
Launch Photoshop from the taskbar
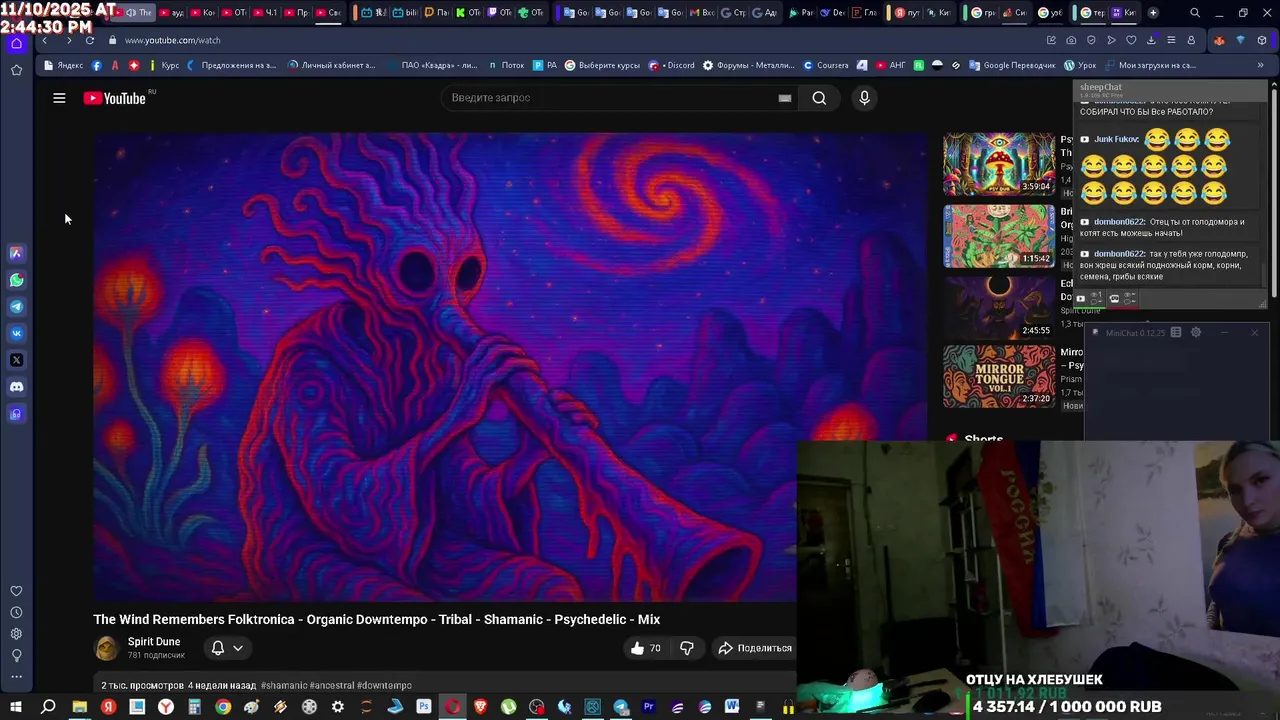[x=424, y=707]
